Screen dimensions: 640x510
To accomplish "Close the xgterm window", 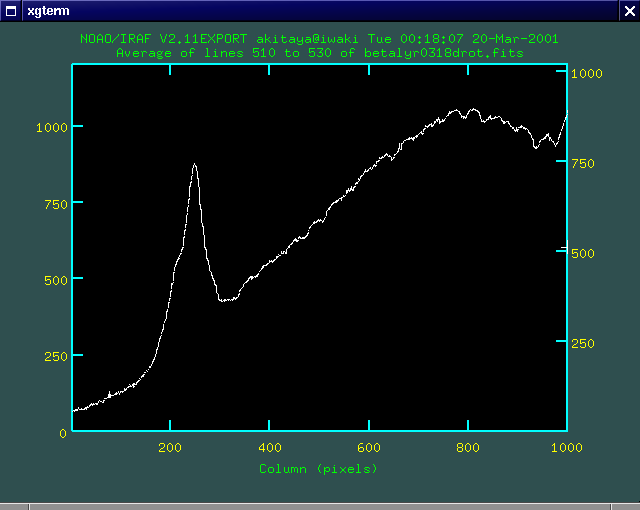I will point(629,9).
